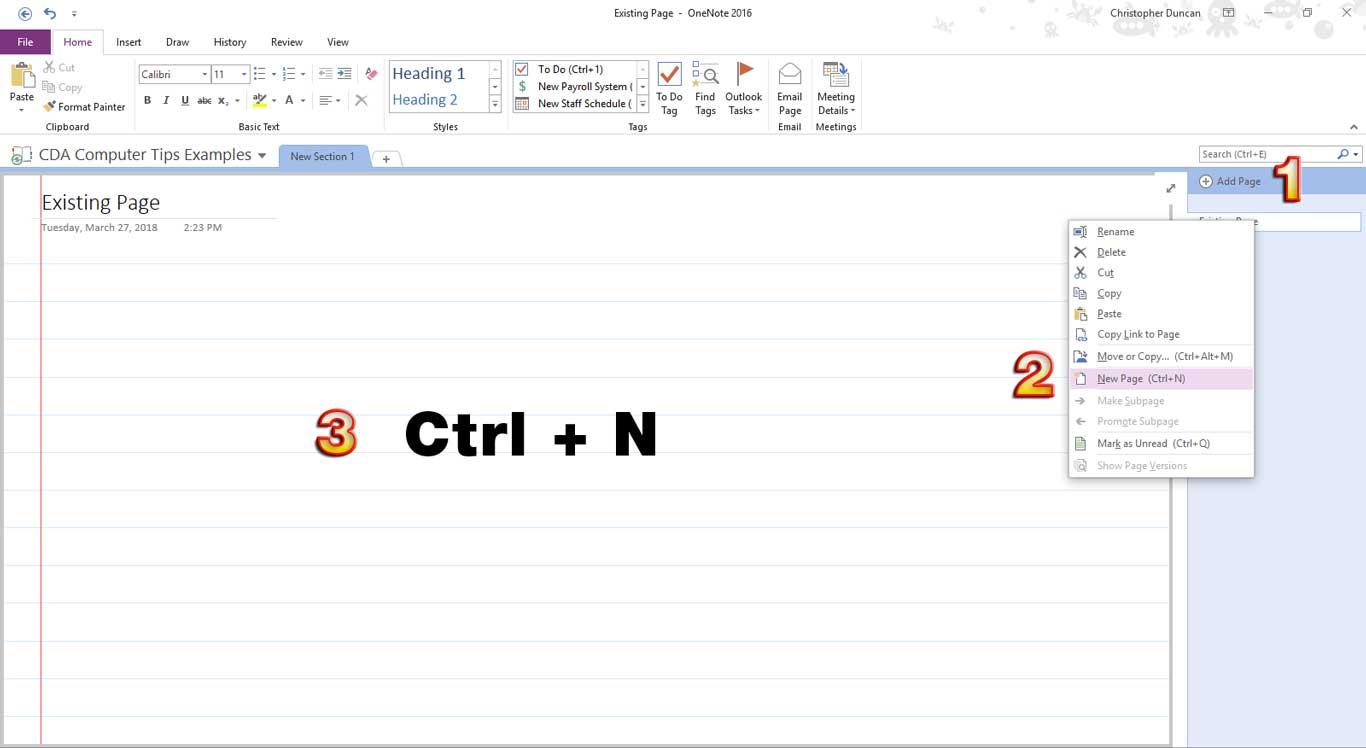
Task: Clear formatting with the Clear Format button
Action: coord(362,100)
